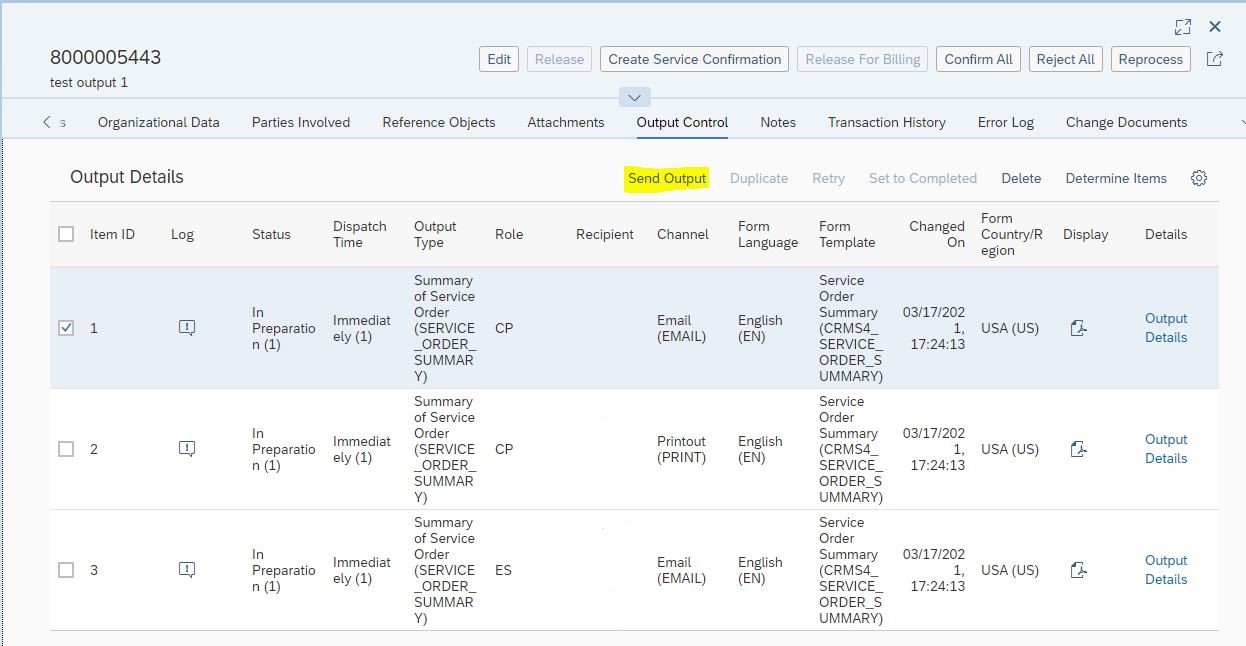Click the Printout (PRINT) channel cell
Screen dimensions: 1246x646
click(x=681, y=449)
